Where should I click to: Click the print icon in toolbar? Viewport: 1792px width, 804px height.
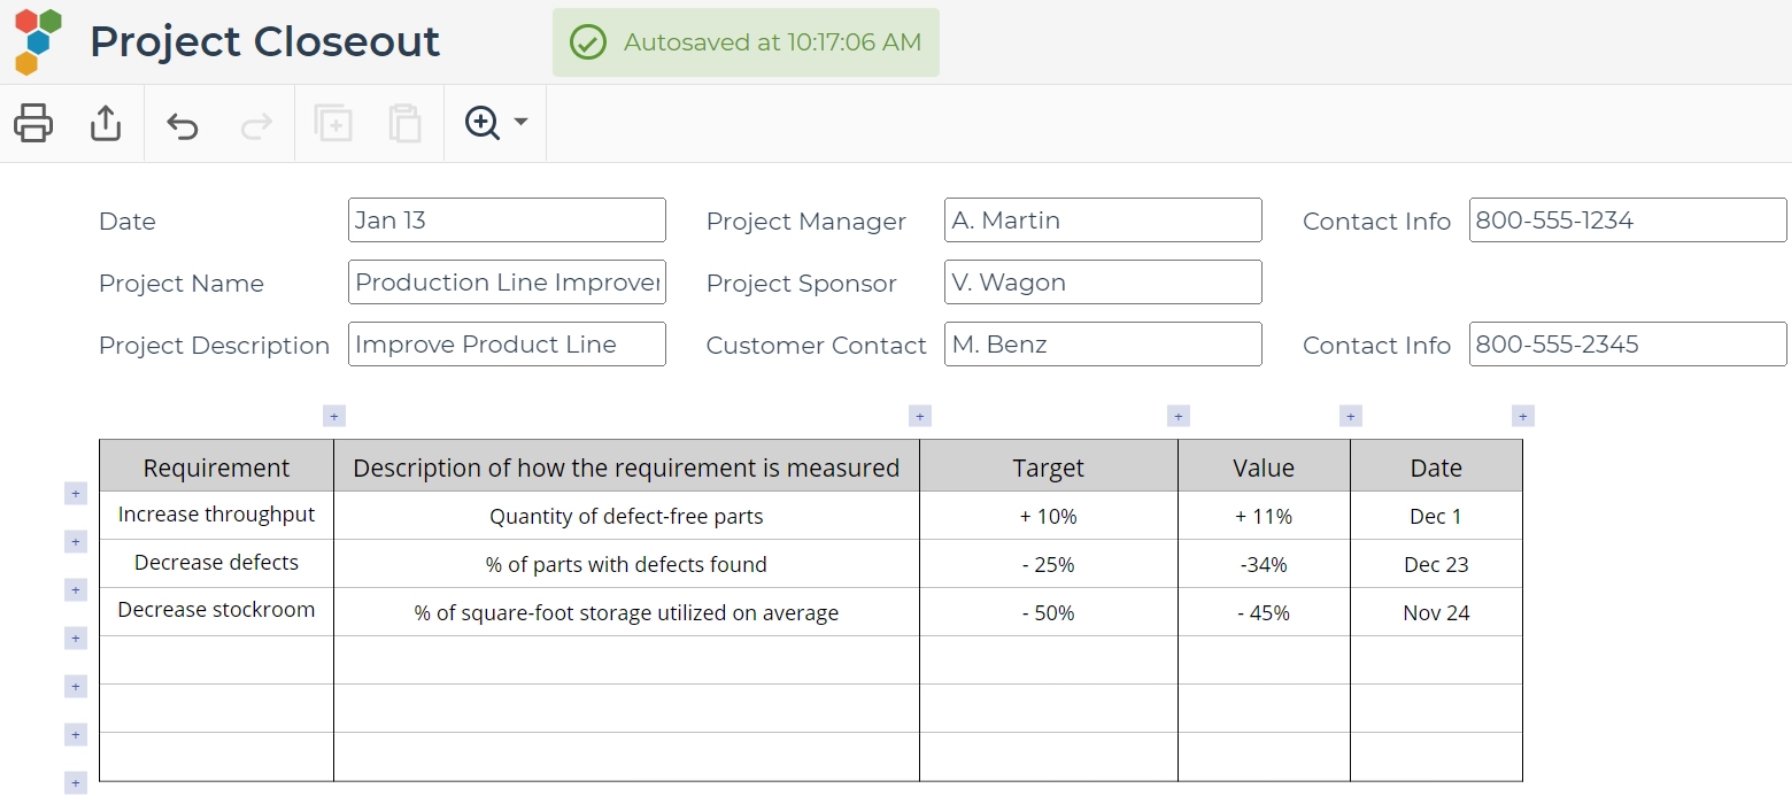33,123
